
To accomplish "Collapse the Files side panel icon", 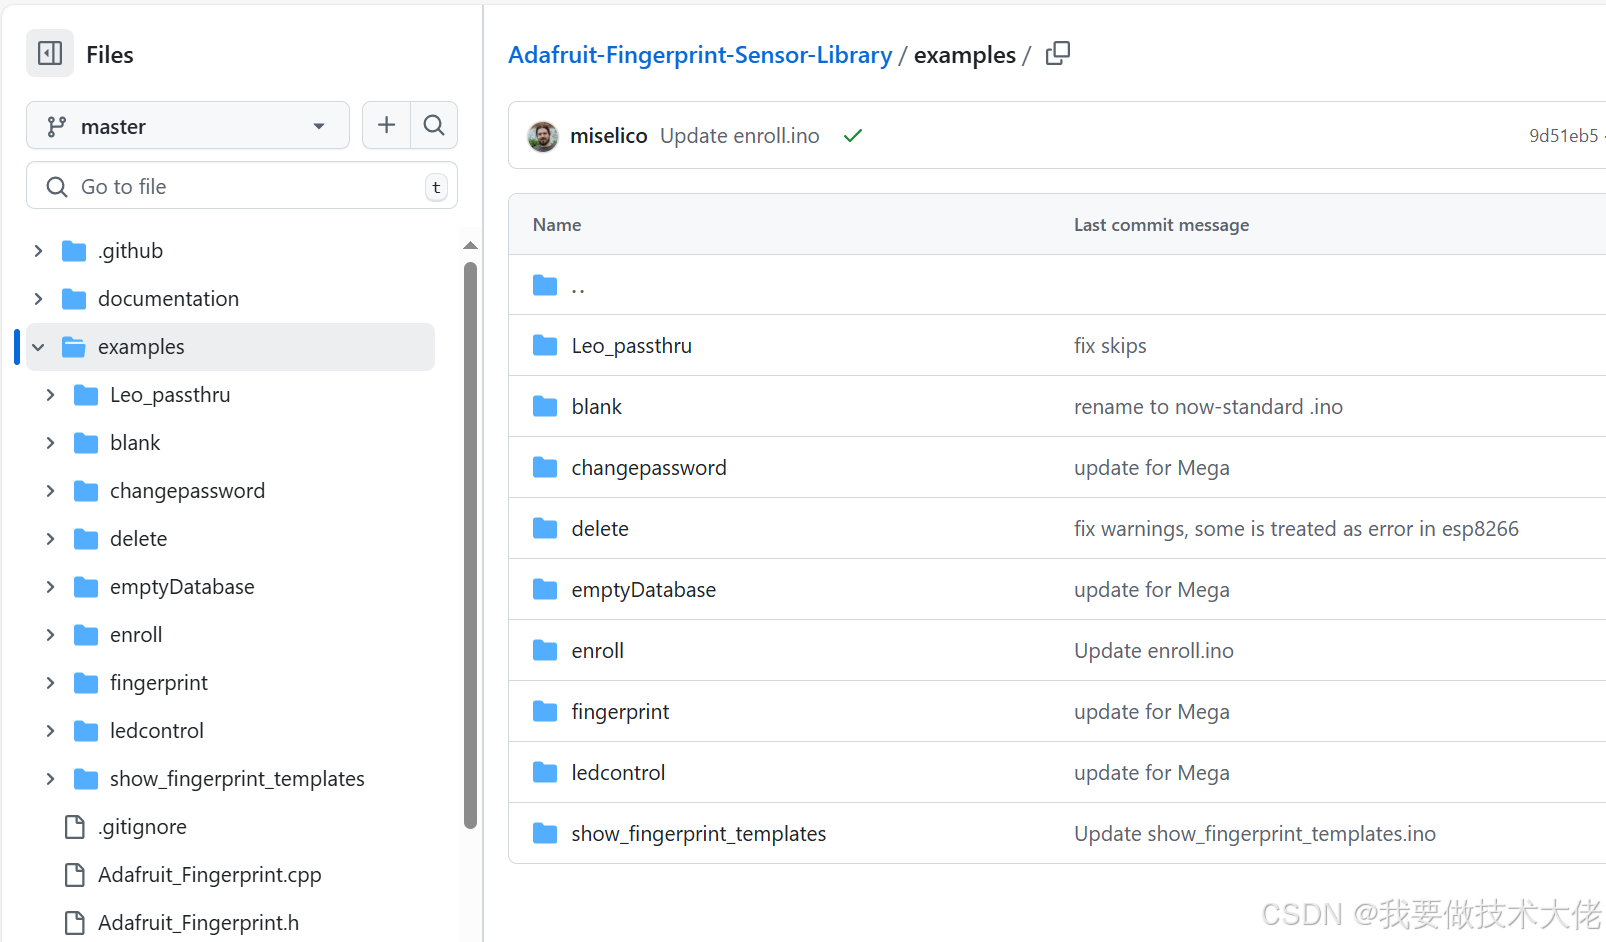I will coord(50,53).
